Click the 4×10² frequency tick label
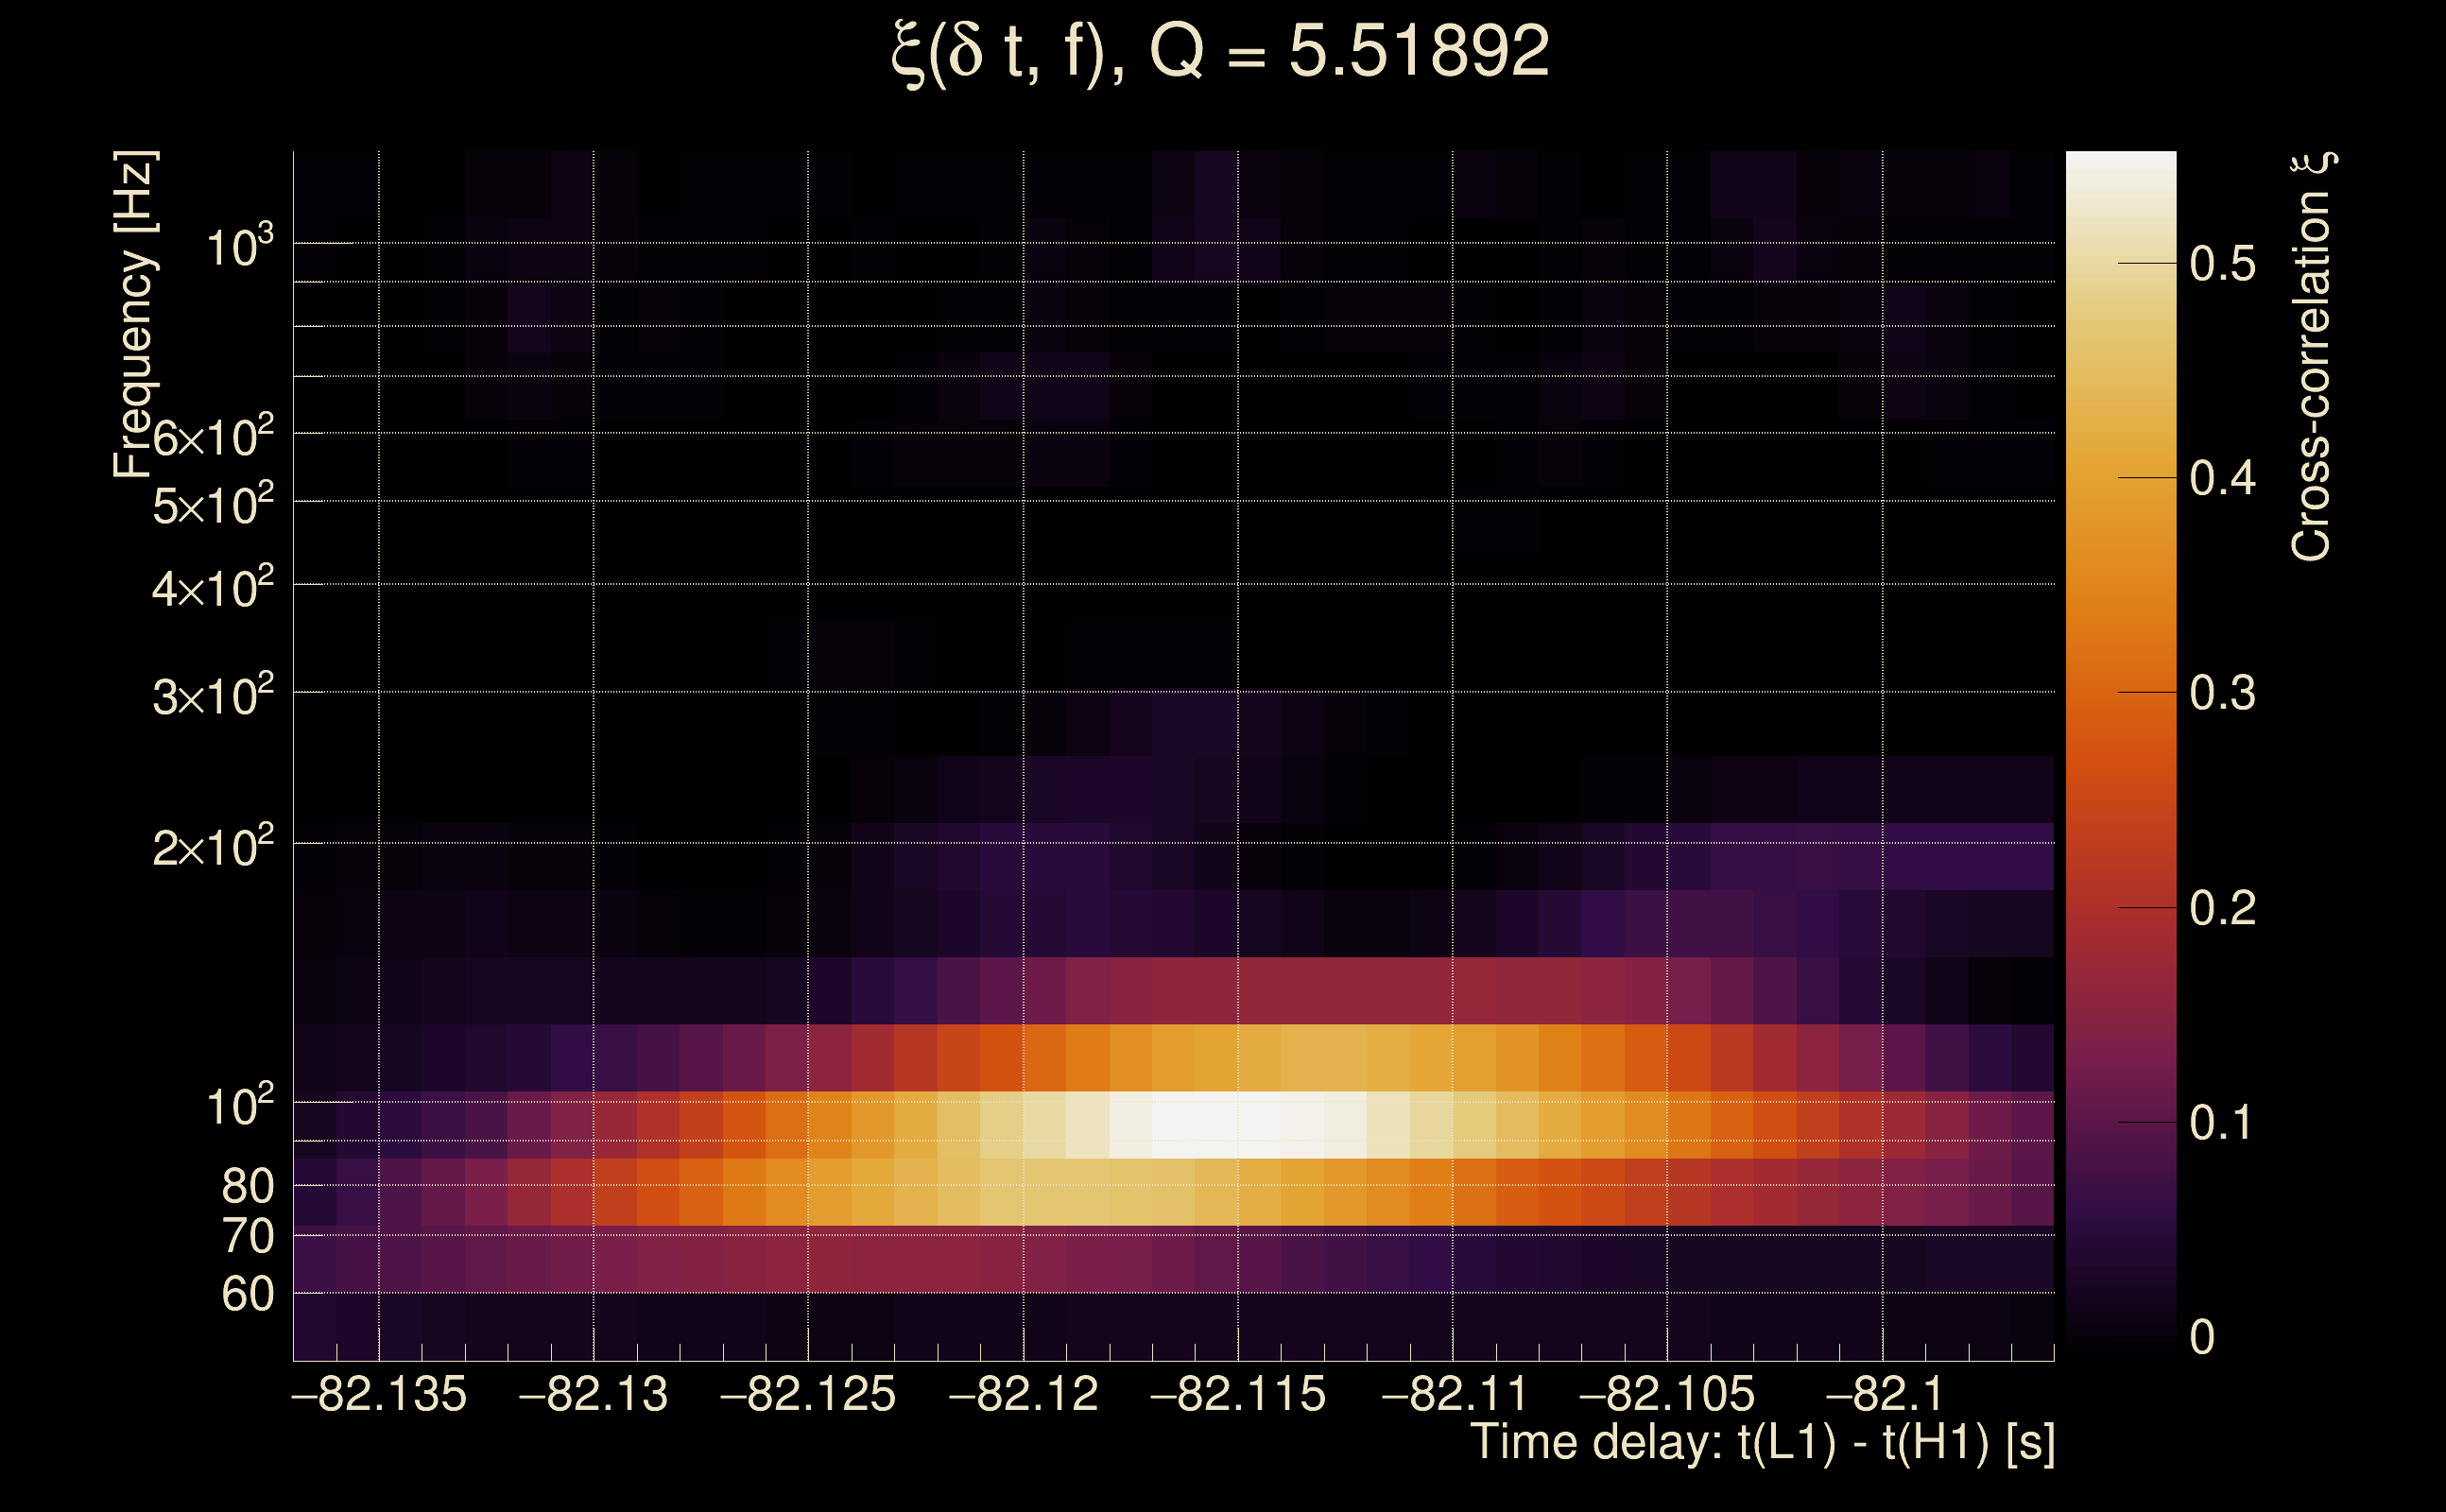The image size is (2446, 1512). (x=213, y=588)
